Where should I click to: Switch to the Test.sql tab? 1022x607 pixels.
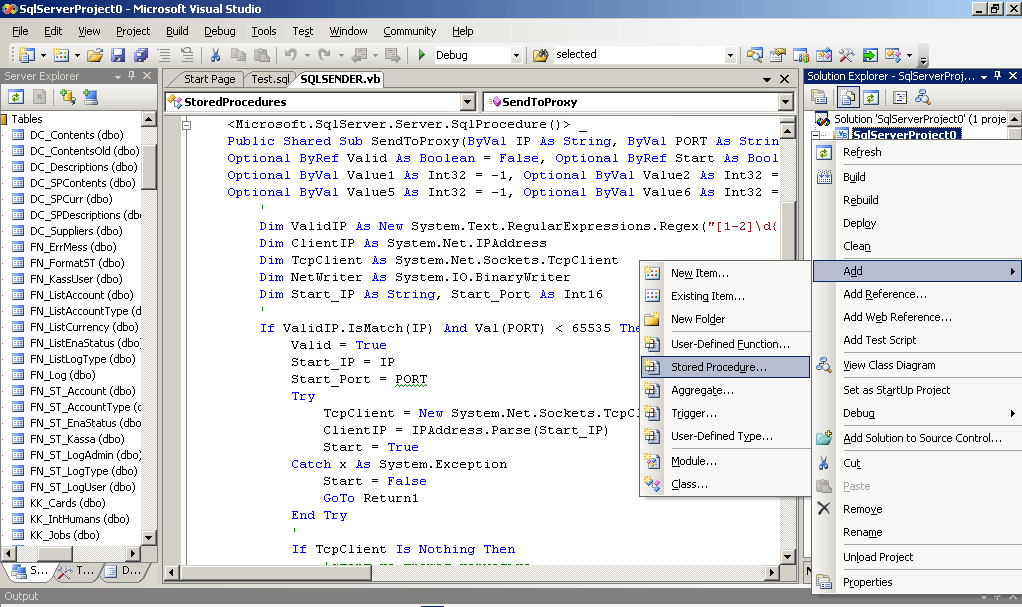pyautogui.click(x=270, y=79)
